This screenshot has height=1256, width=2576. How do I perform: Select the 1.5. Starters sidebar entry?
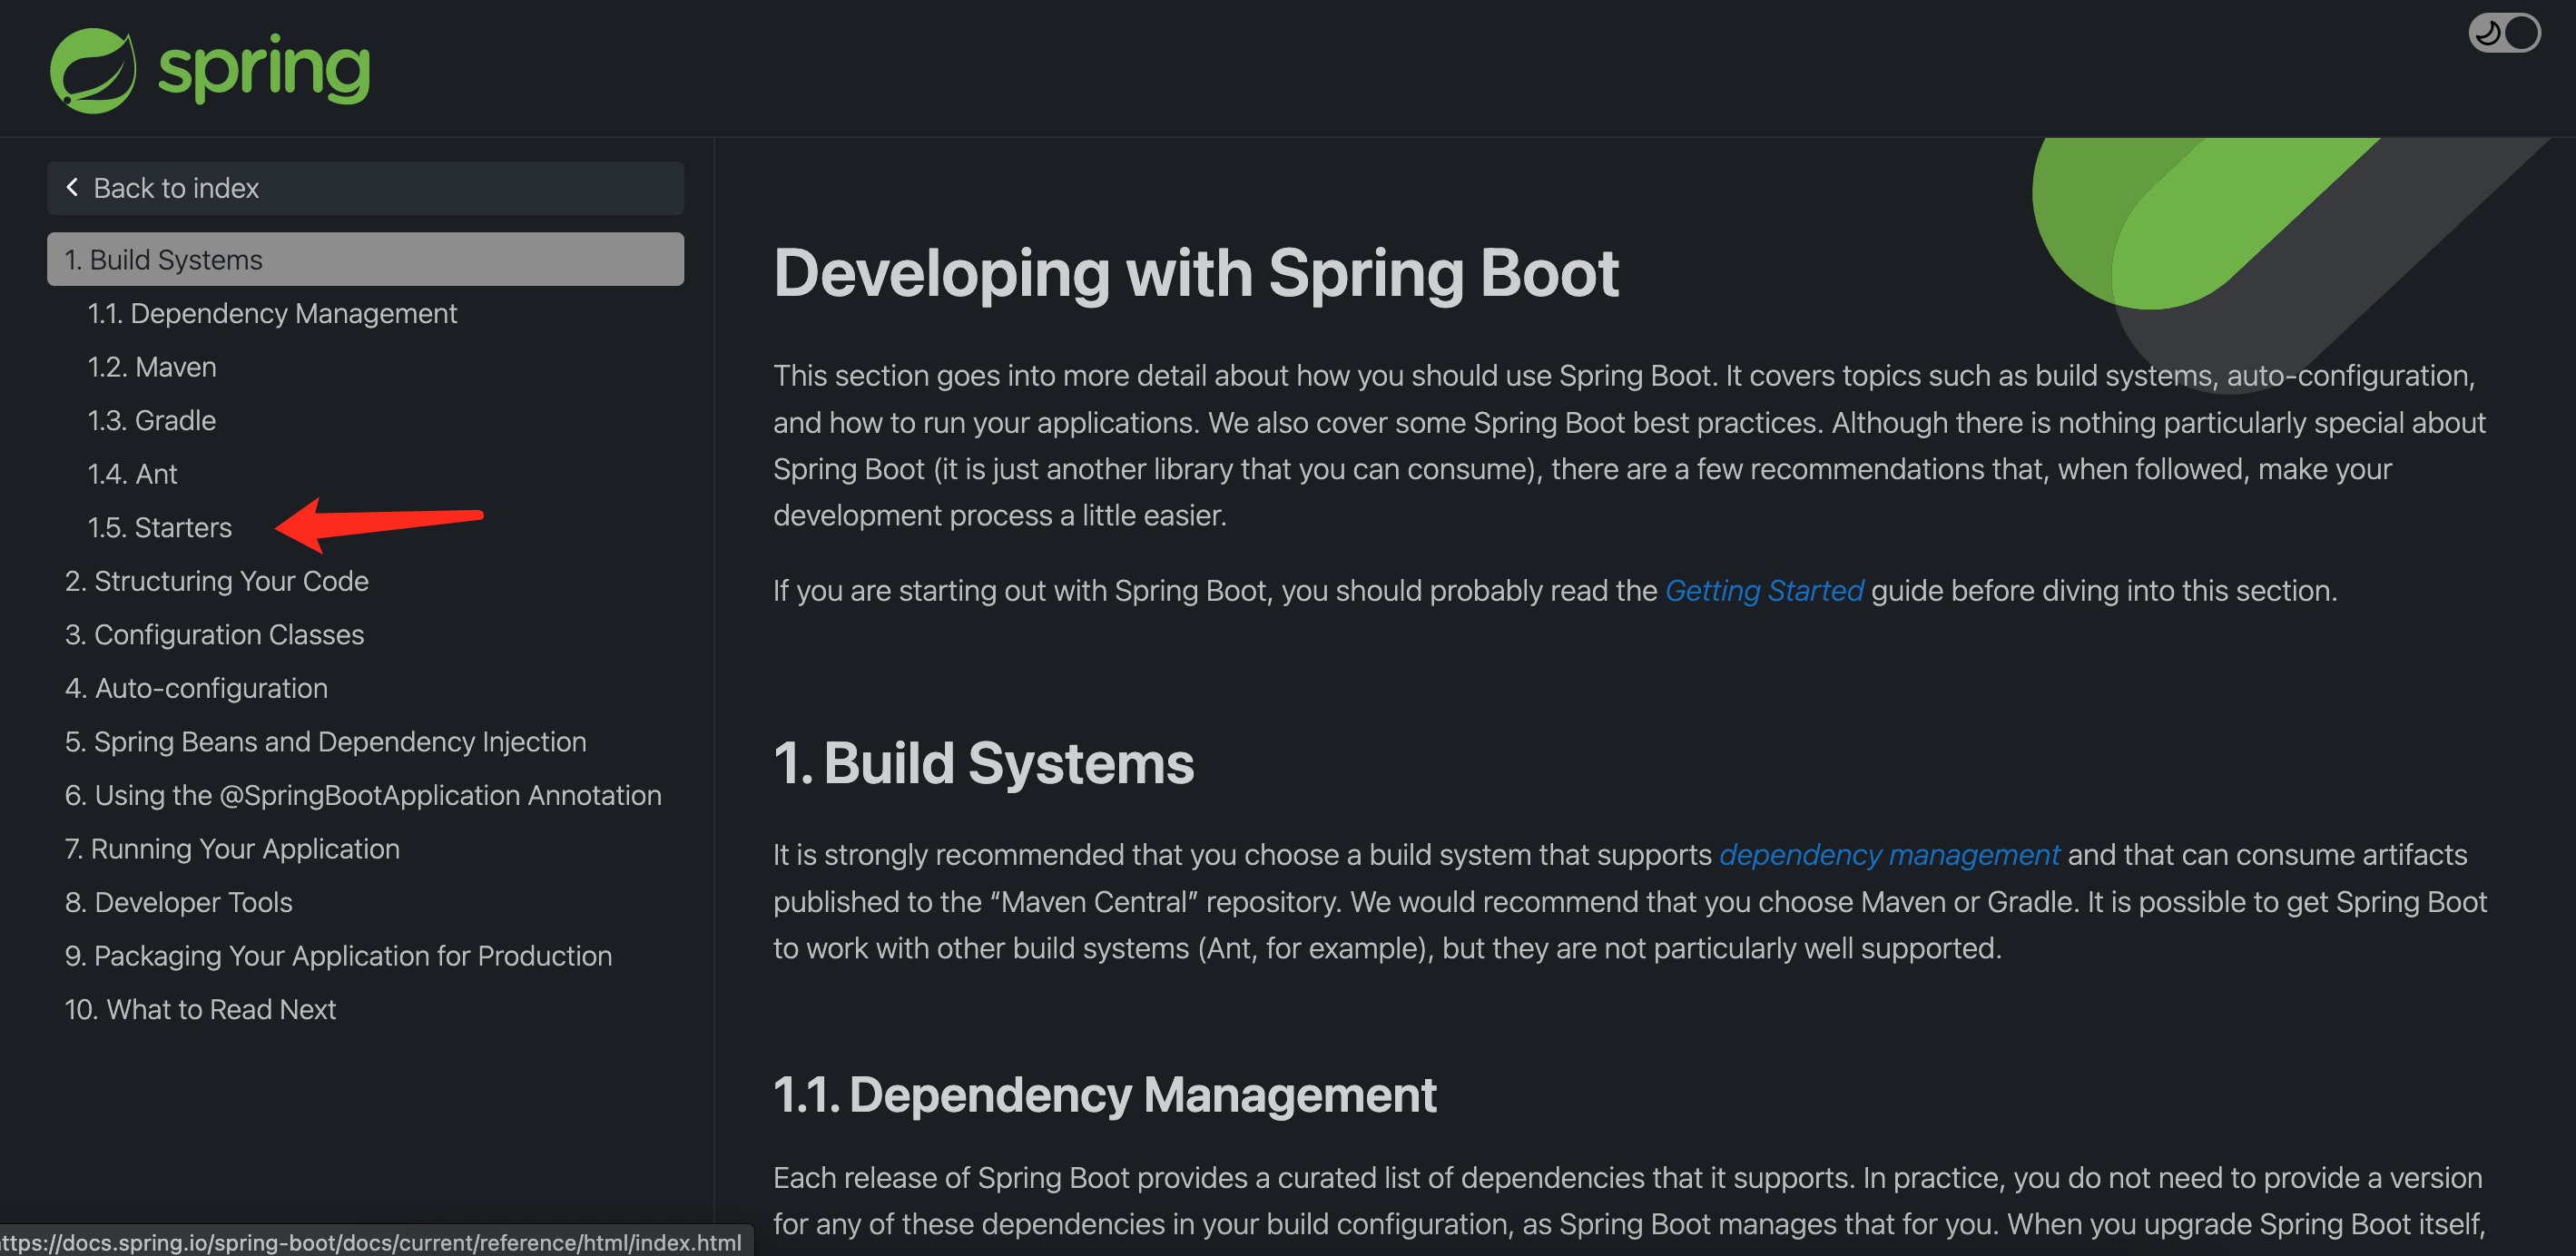[160, 527]
